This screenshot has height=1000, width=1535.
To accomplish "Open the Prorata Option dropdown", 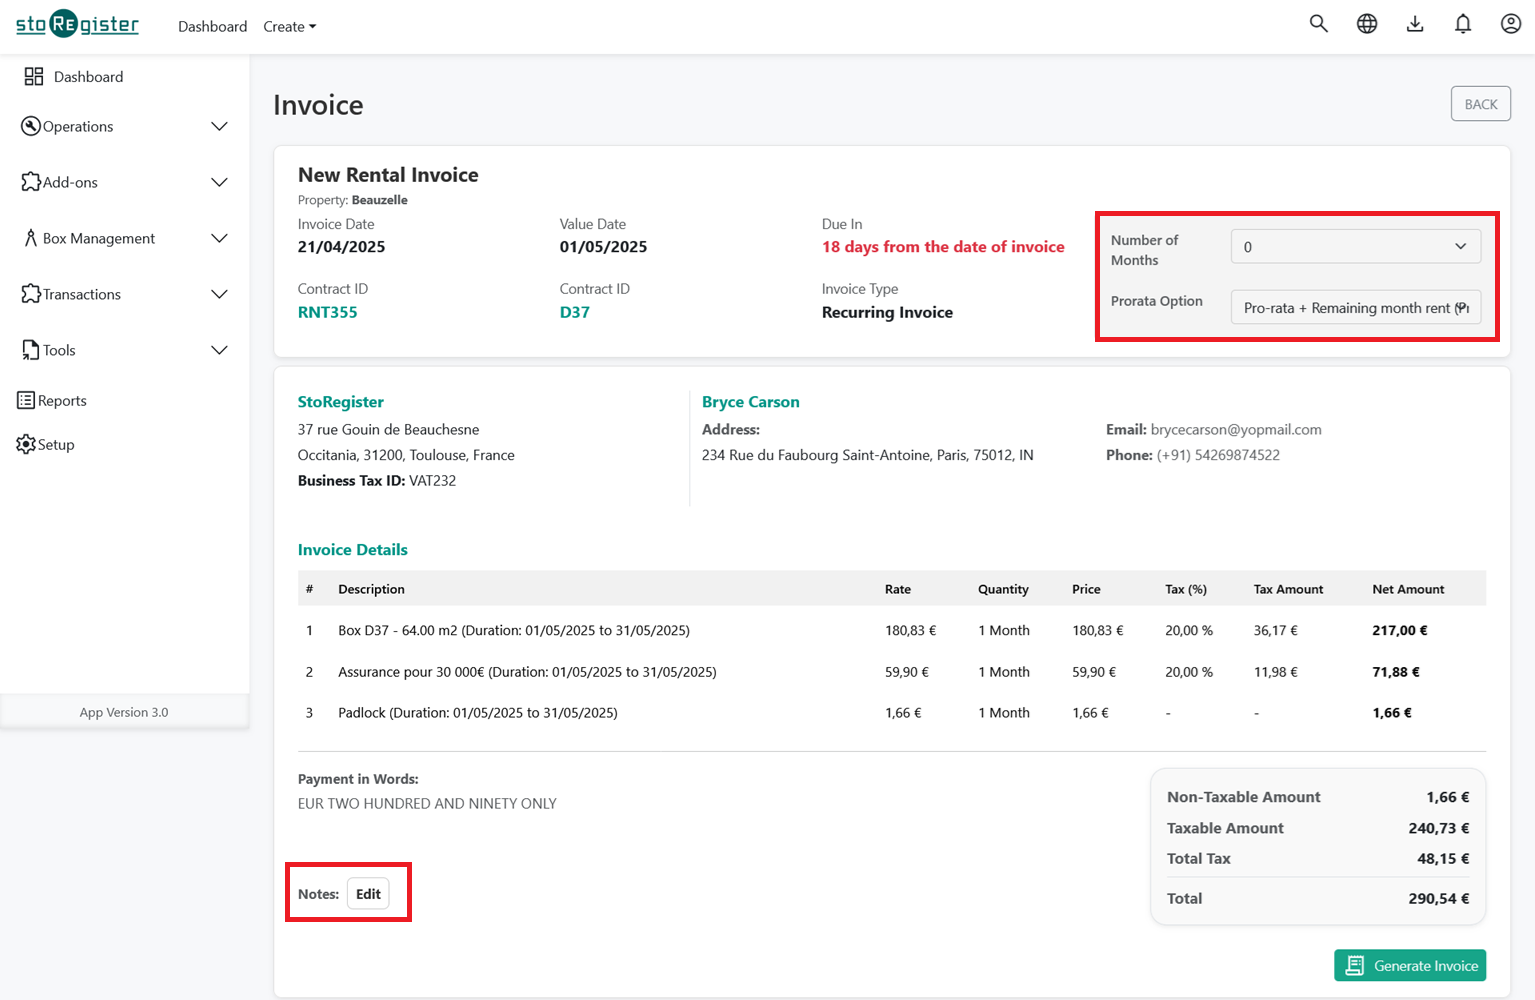I will 1355,307.
